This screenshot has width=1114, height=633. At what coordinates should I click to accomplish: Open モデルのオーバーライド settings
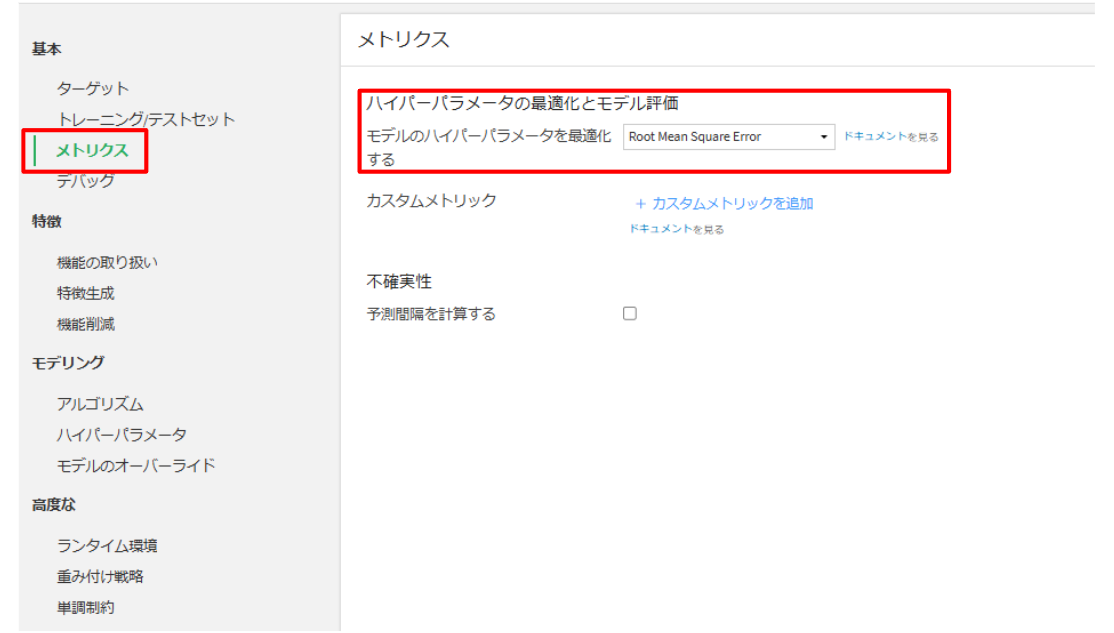(x=136, y=466)
